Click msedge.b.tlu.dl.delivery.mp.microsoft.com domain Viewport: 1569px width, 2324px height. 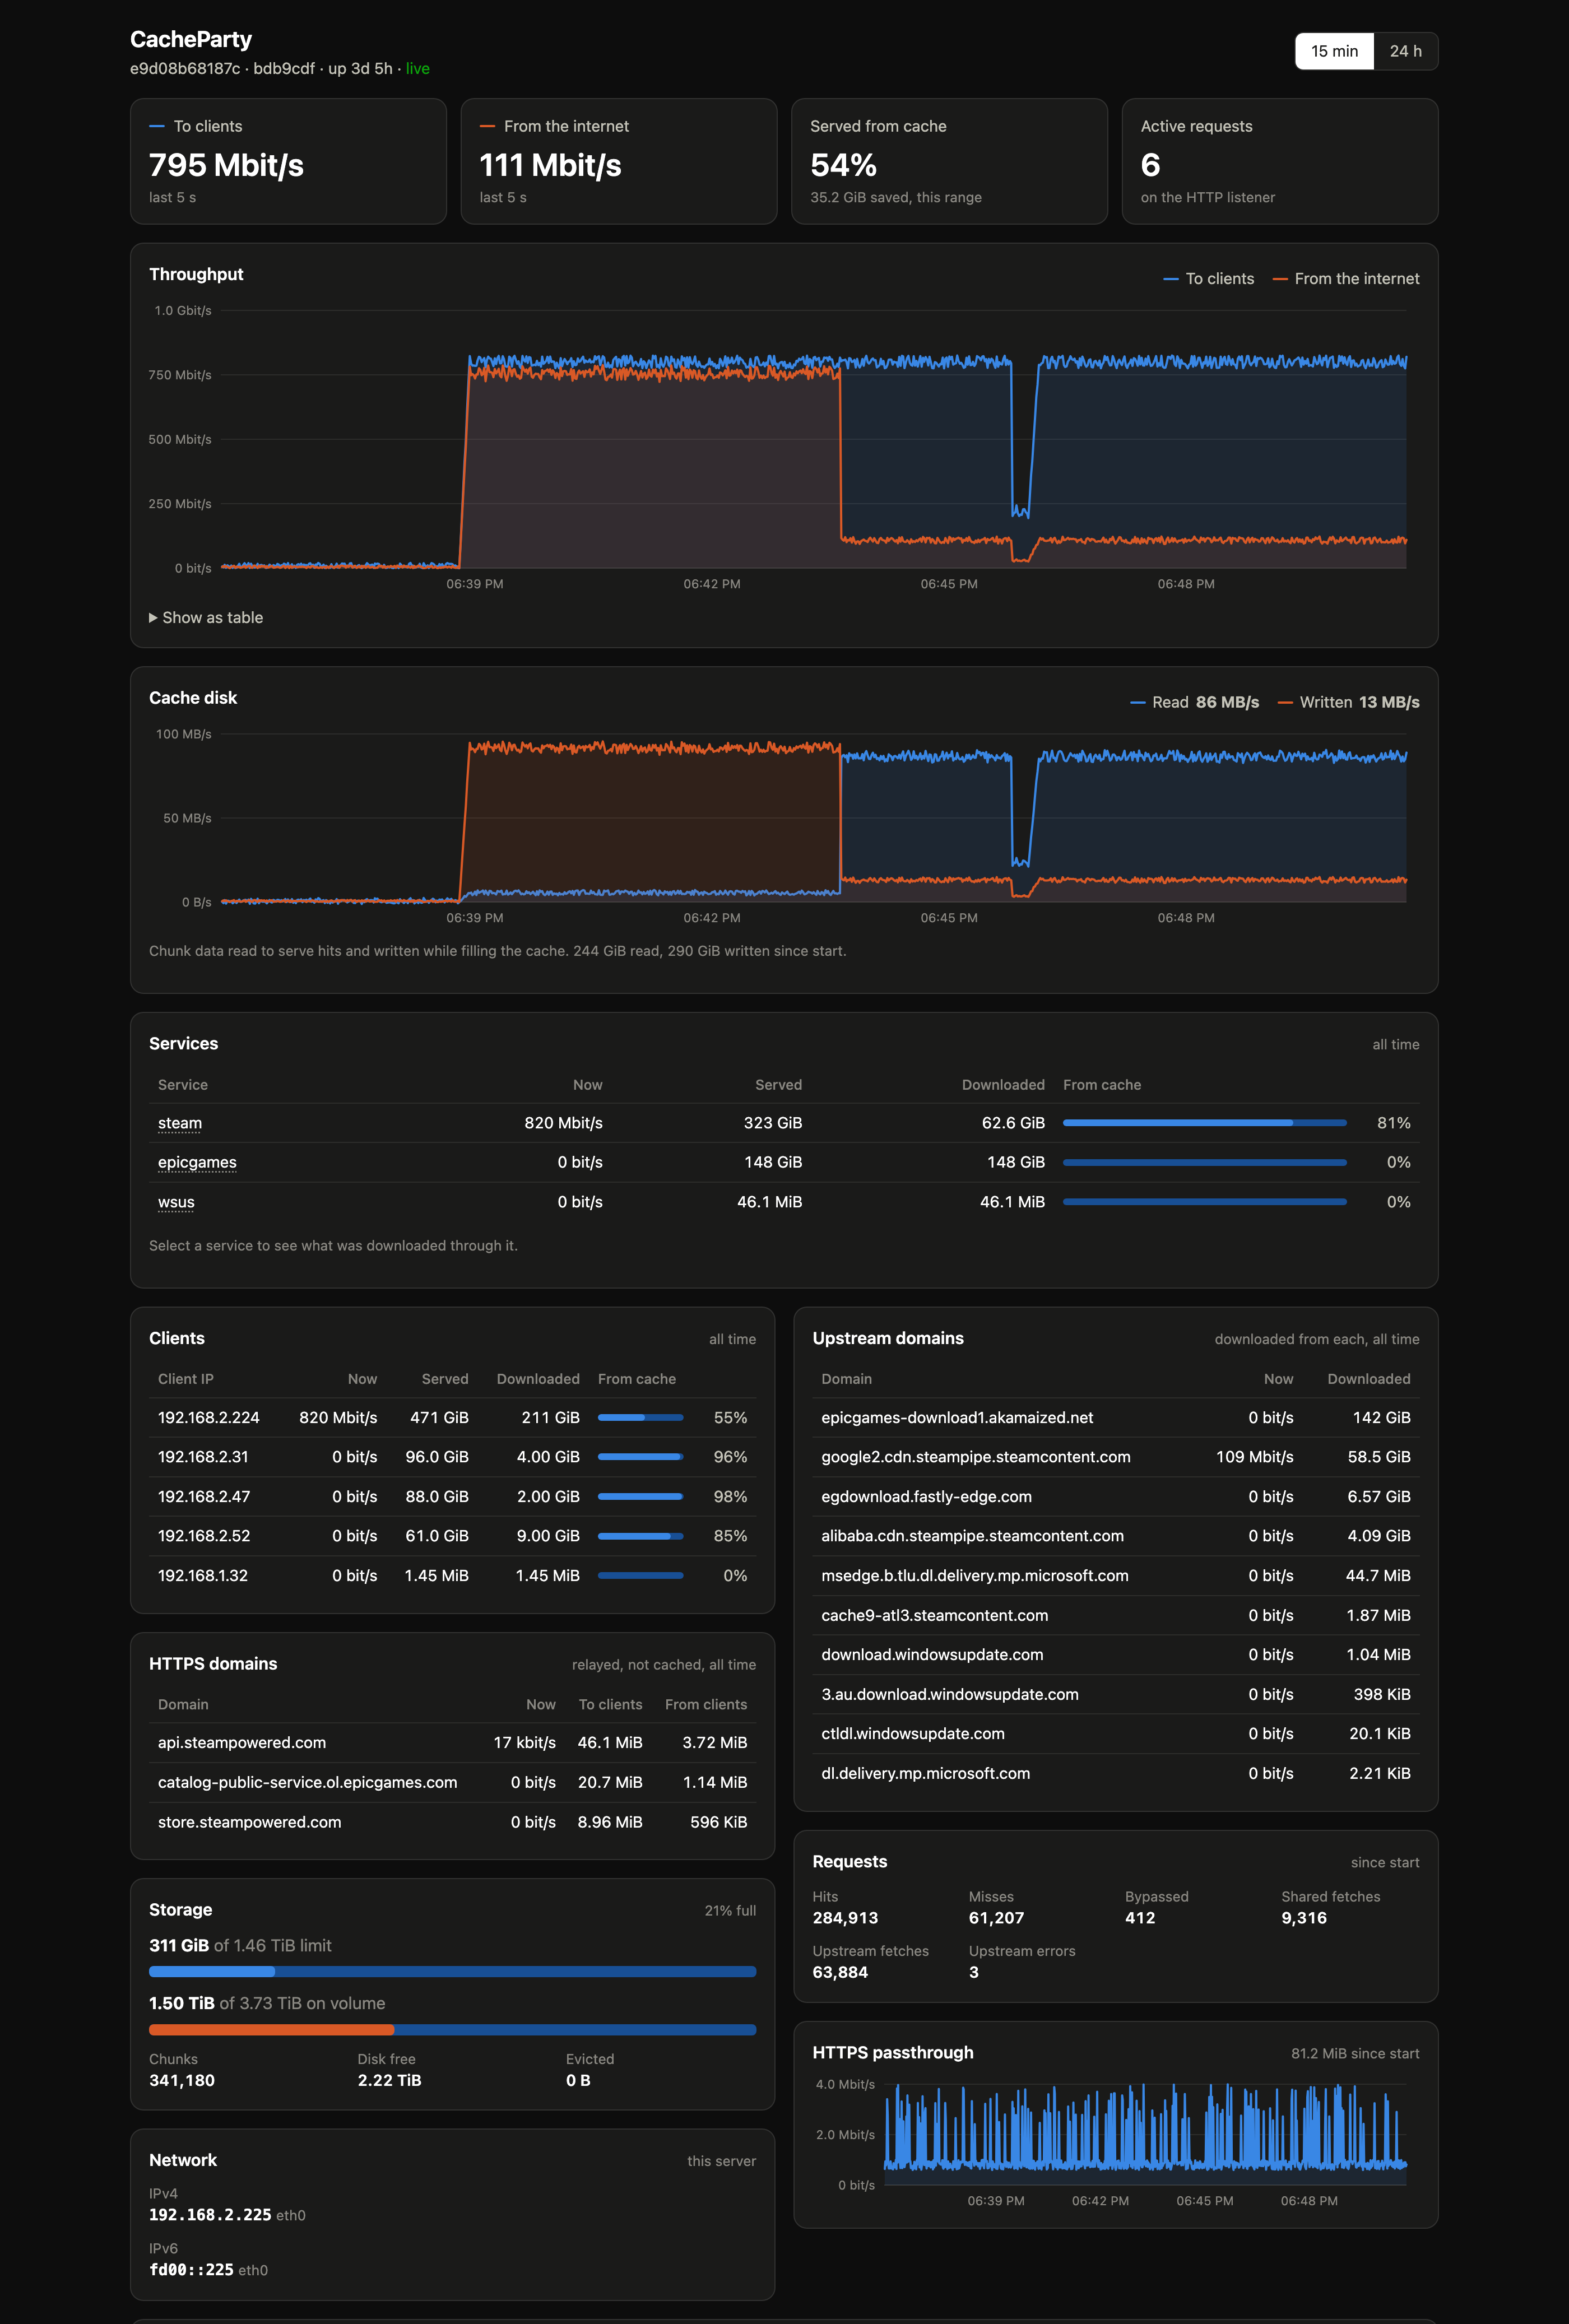pyautogui.click(x=974, y=1576)
